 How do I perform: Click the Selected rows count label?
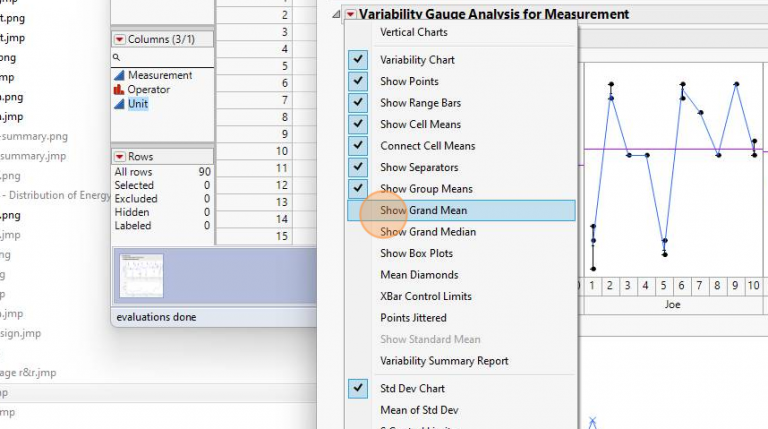(134, 185)
